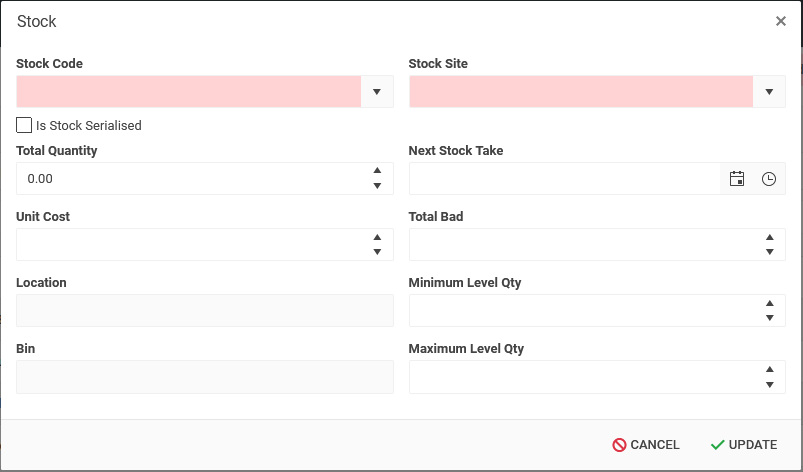The height and width of the screenshot is (472, 803).
Task: Decrease Total Bad with down arrow
Action: point(769,252)
